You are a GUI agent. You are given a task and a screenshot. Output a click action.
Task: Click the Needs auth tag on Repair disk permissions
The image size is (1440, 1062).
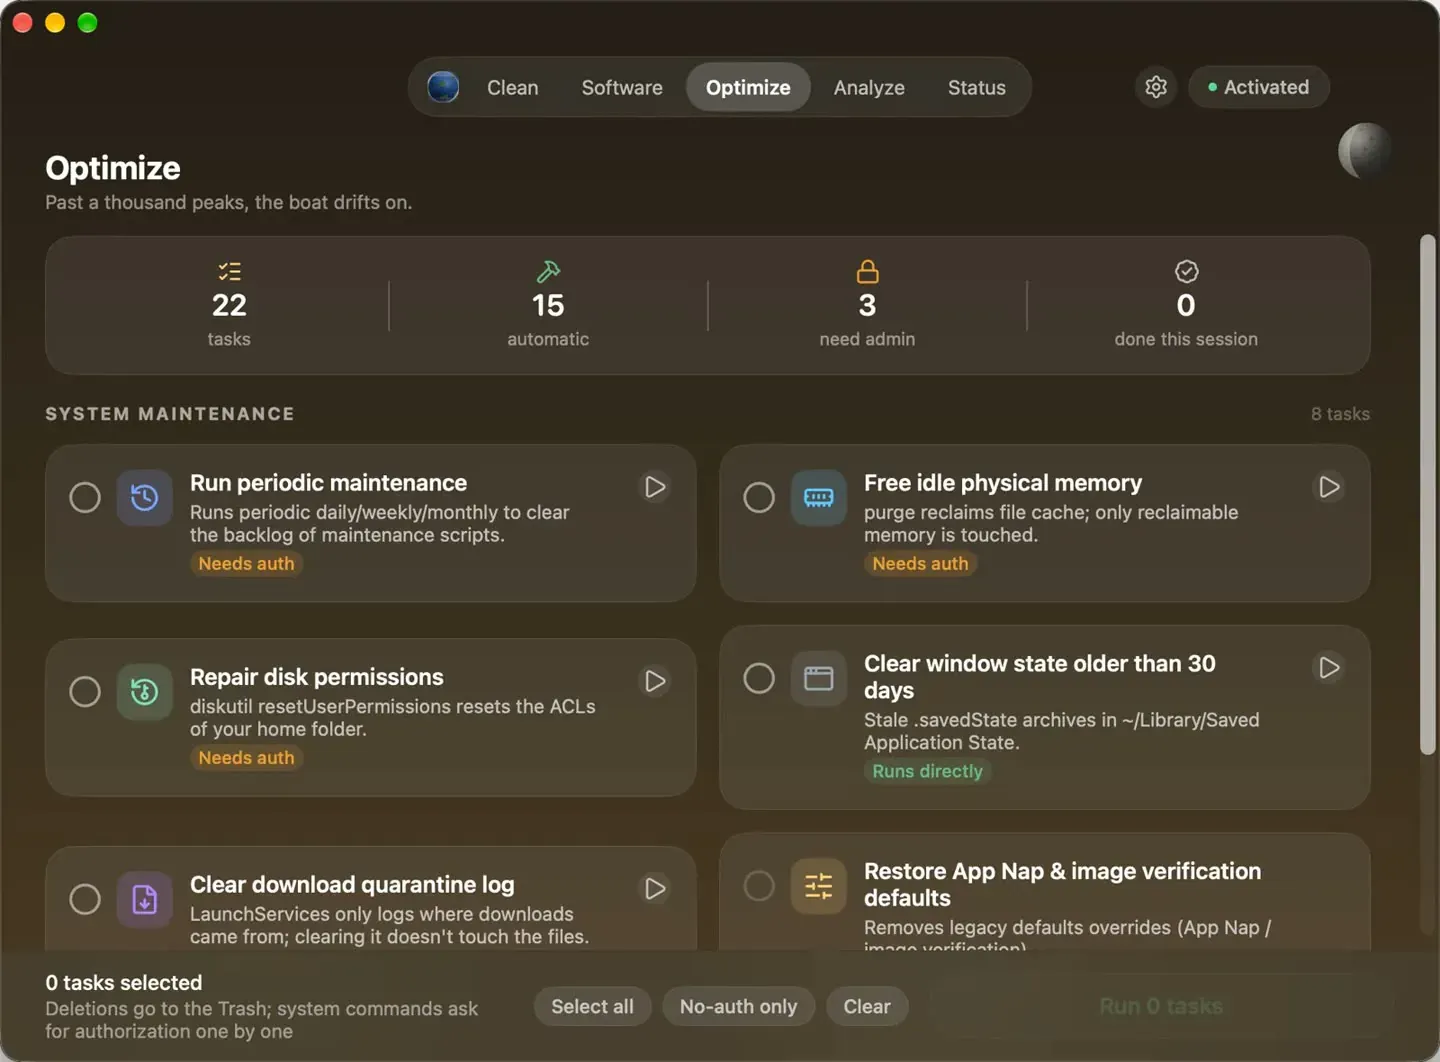click(x=246, y=758)
